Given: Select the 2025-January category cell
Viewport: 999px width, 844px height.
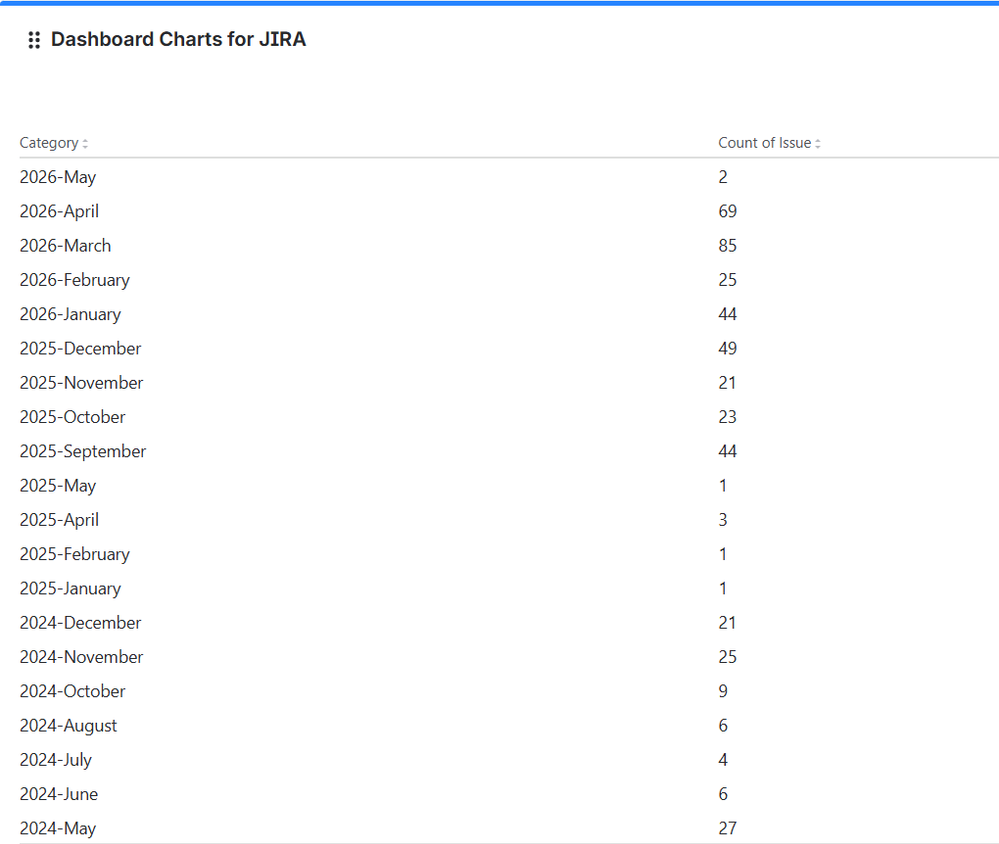Looking at the screenshot, I should tap(70, 589).
